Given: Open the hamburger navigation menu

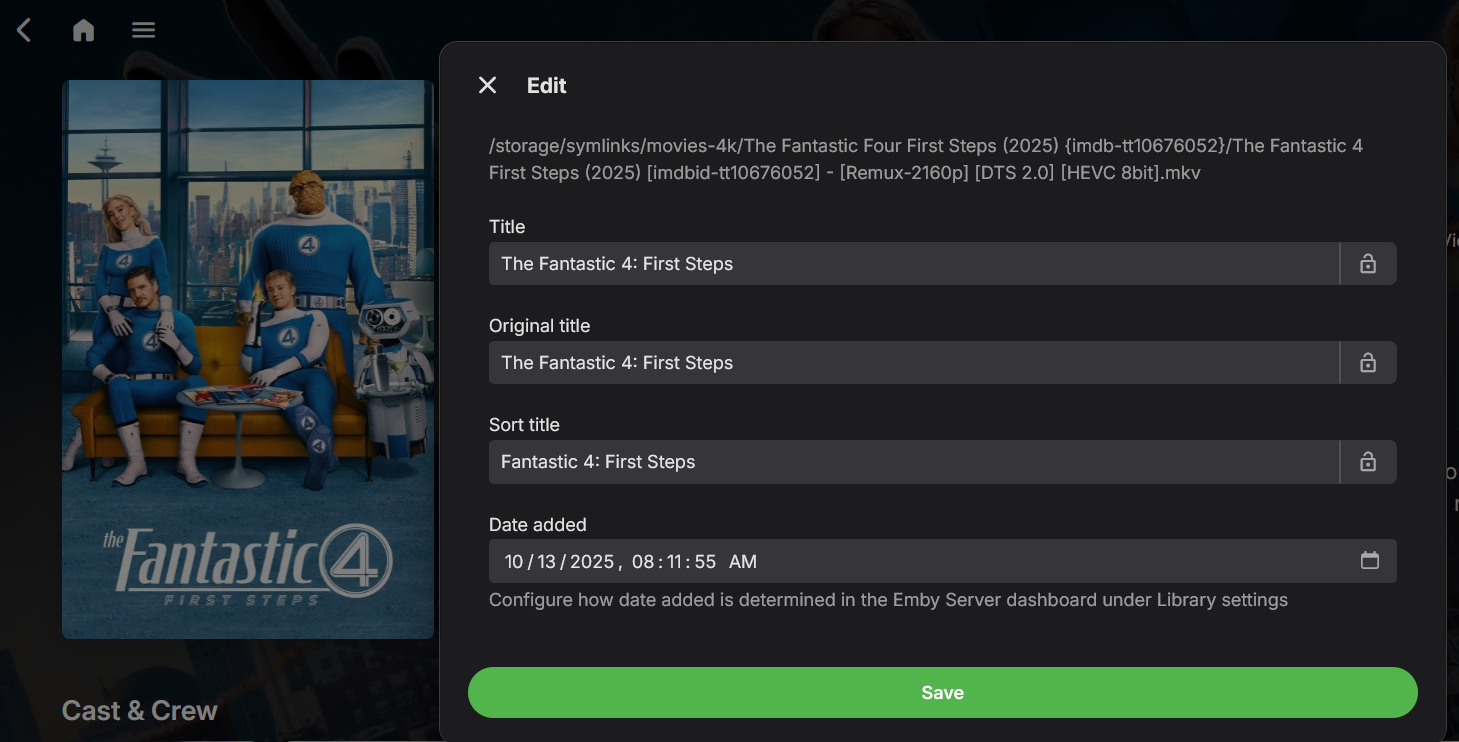Looking at the screenshot, I should click(x=143, y=31).
